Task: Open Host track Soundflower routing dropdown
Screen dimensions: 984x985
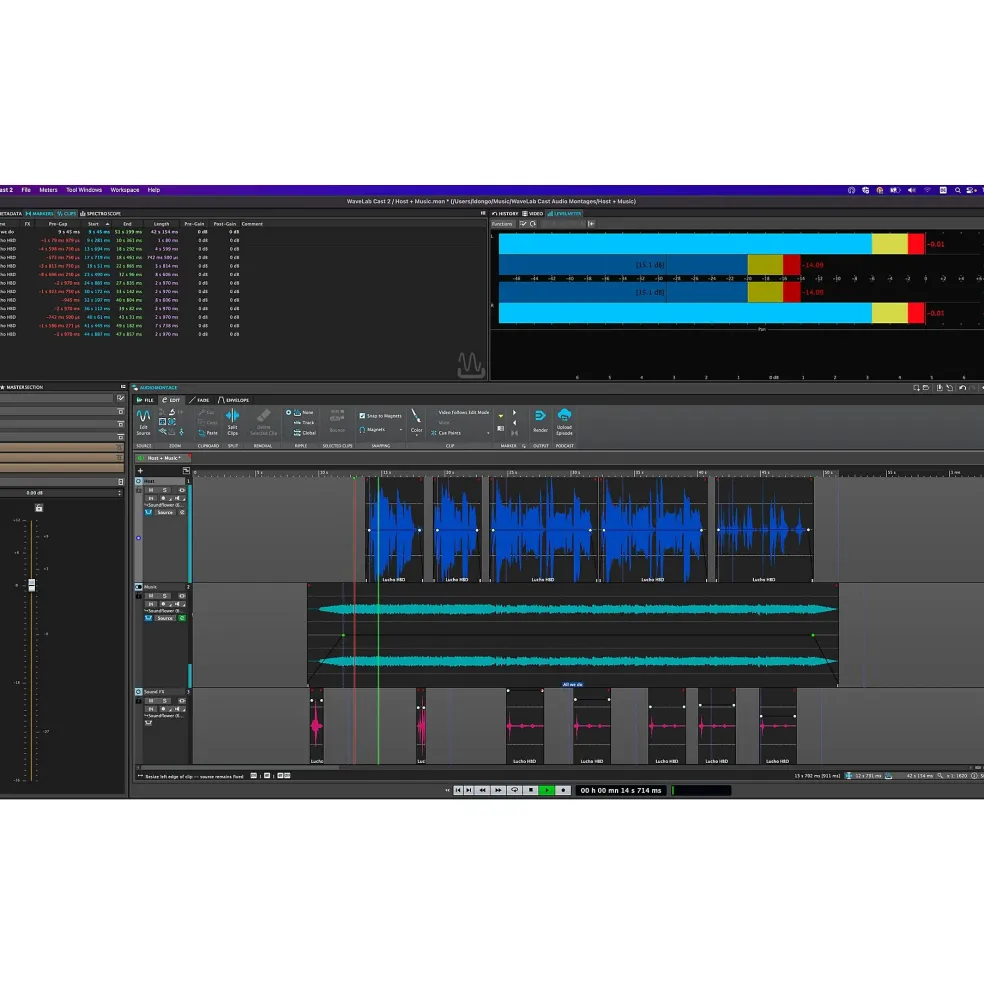Action: (x=165, y=505)
